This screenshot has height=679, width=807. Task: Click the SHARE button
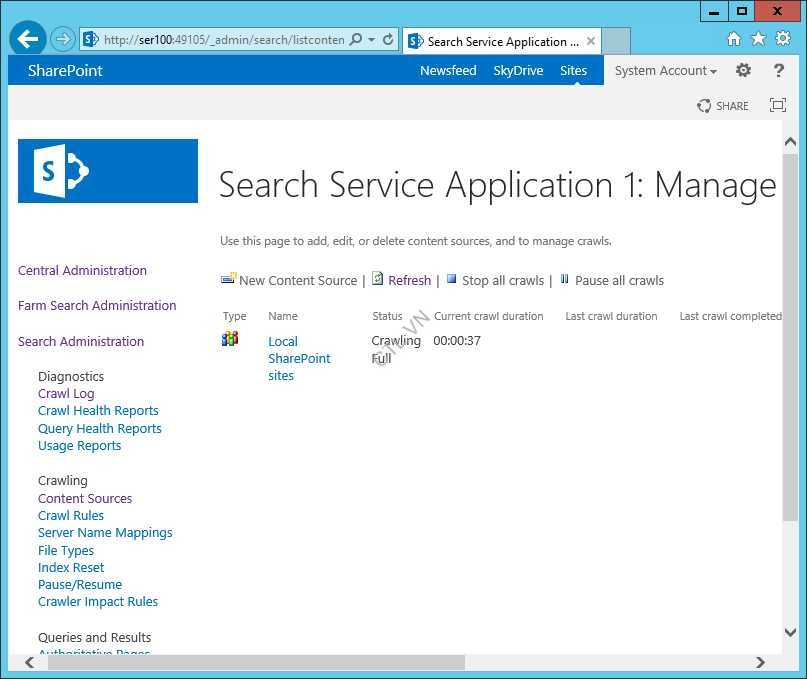[x=723, y=106]
